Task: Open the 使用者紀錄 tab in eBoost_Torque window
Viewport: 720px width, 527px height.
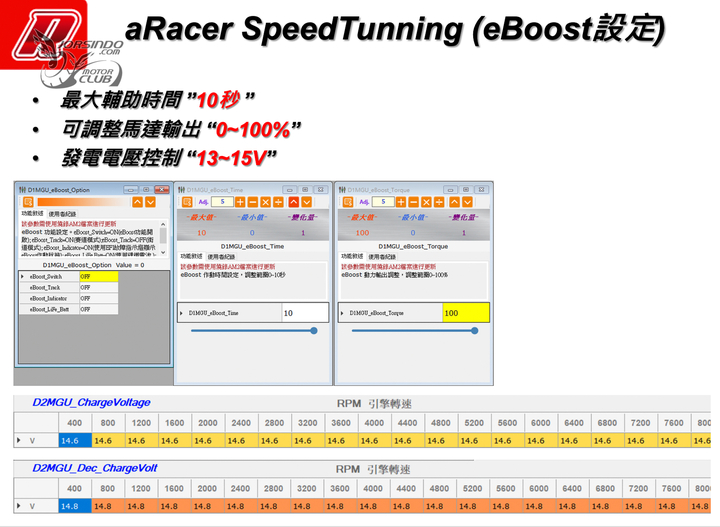Action: click(382, 257)
